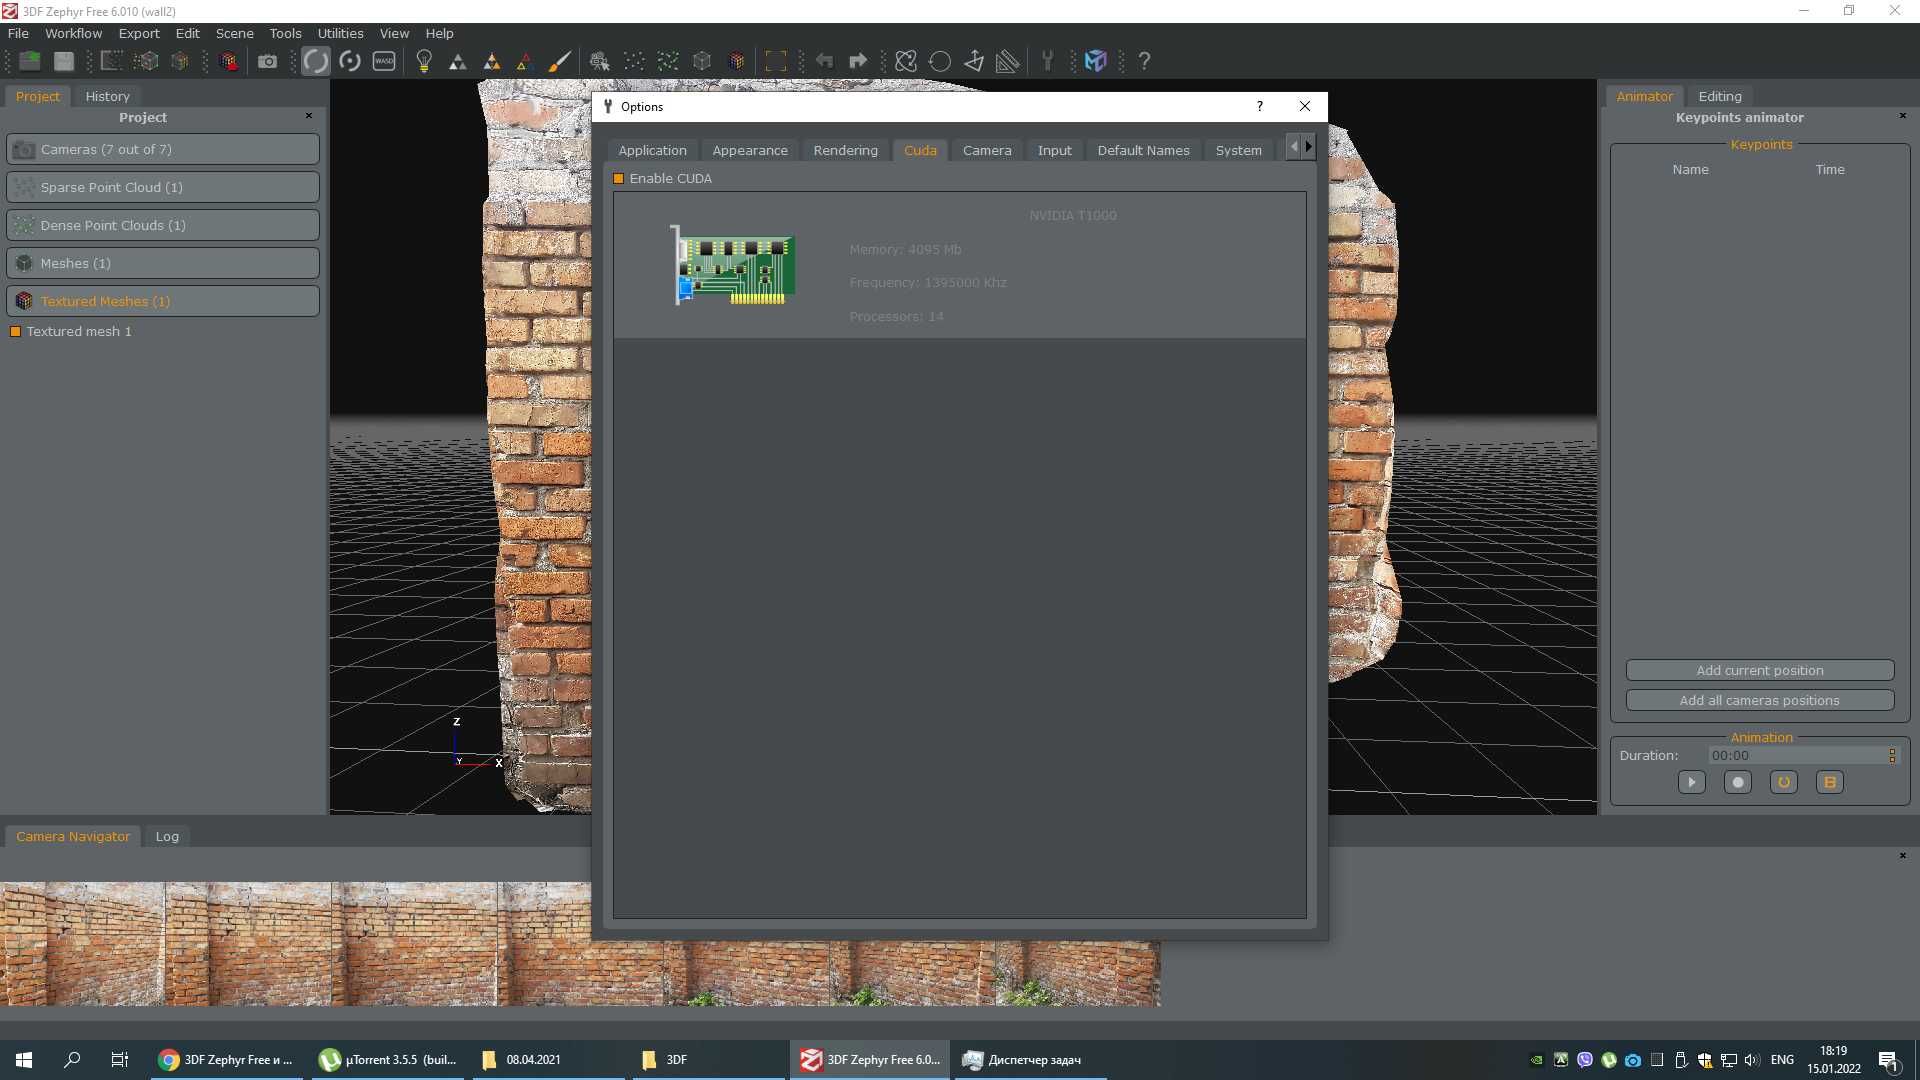1920x1080 pixels.
Task: Switch to the Camera tab
Action: click(x=986, y=149)
